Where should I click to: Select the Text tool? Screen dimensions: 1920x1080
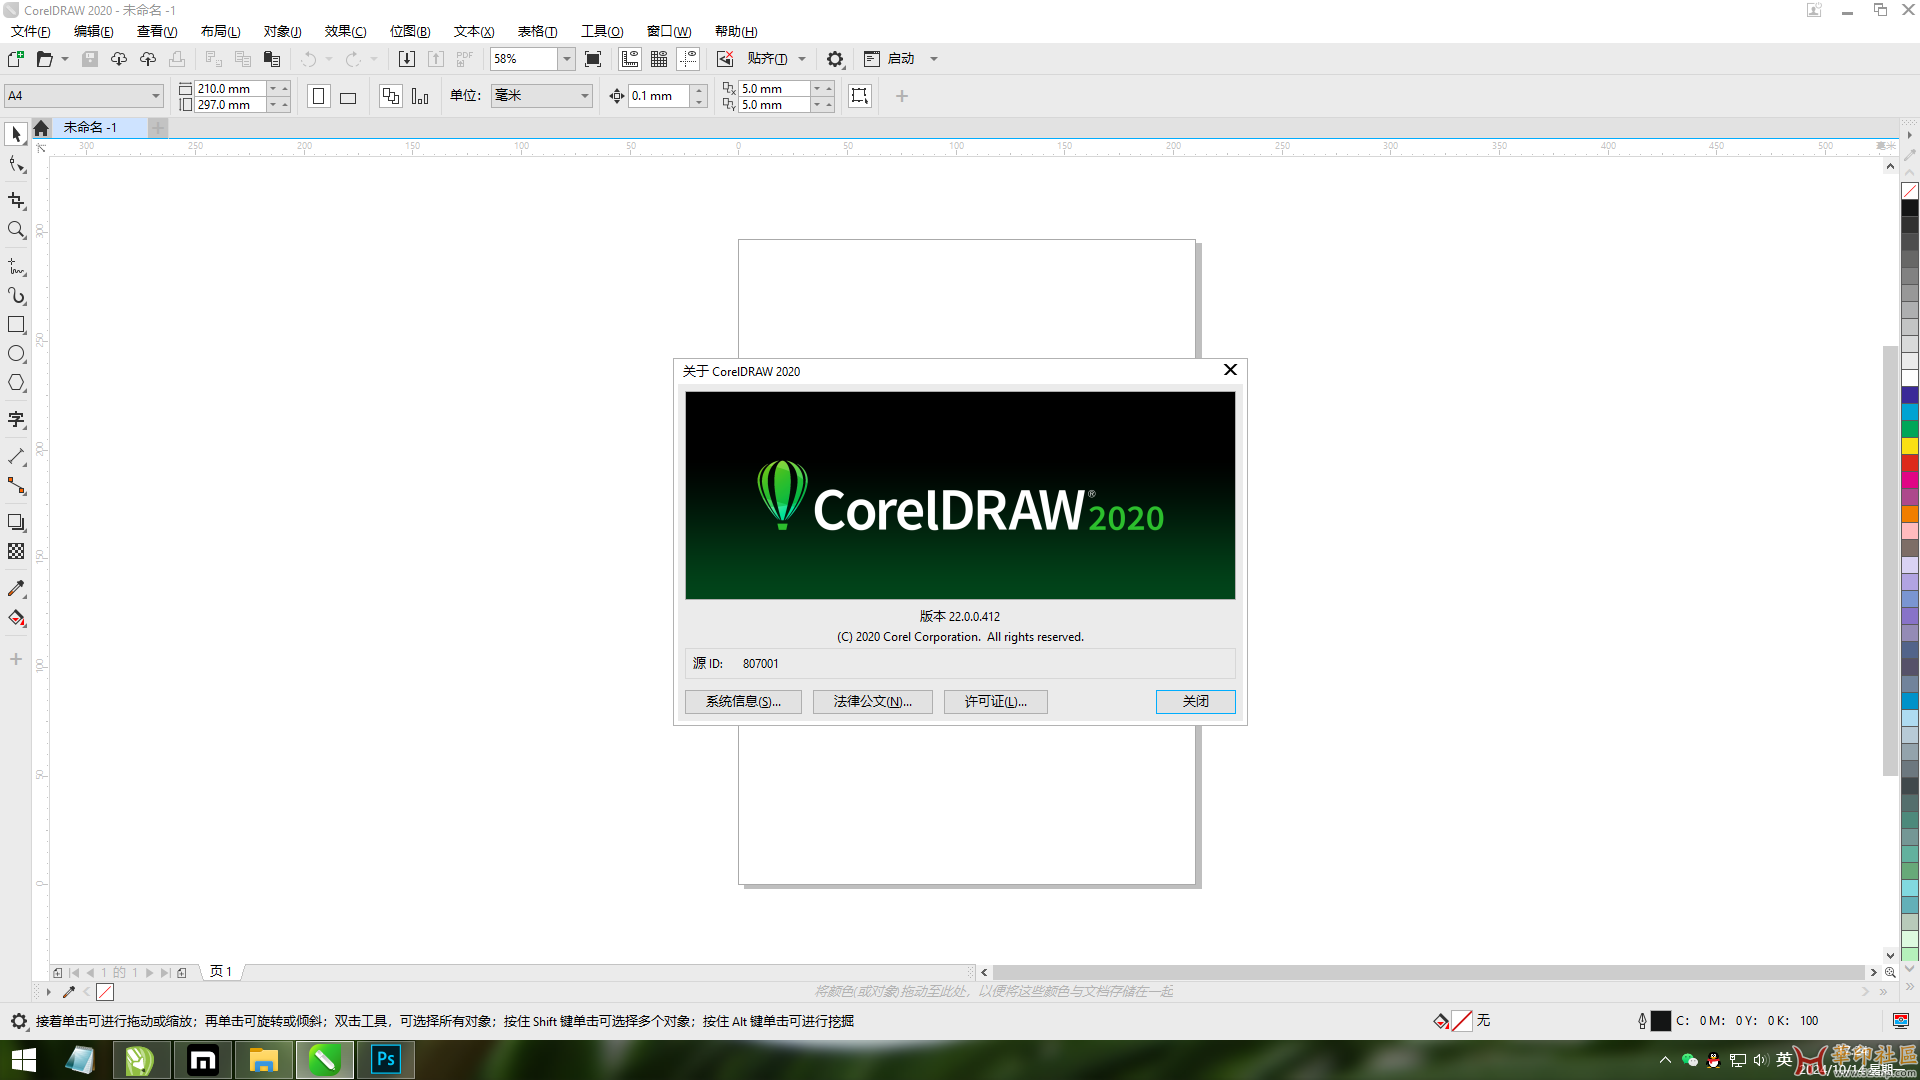point(16,420)
